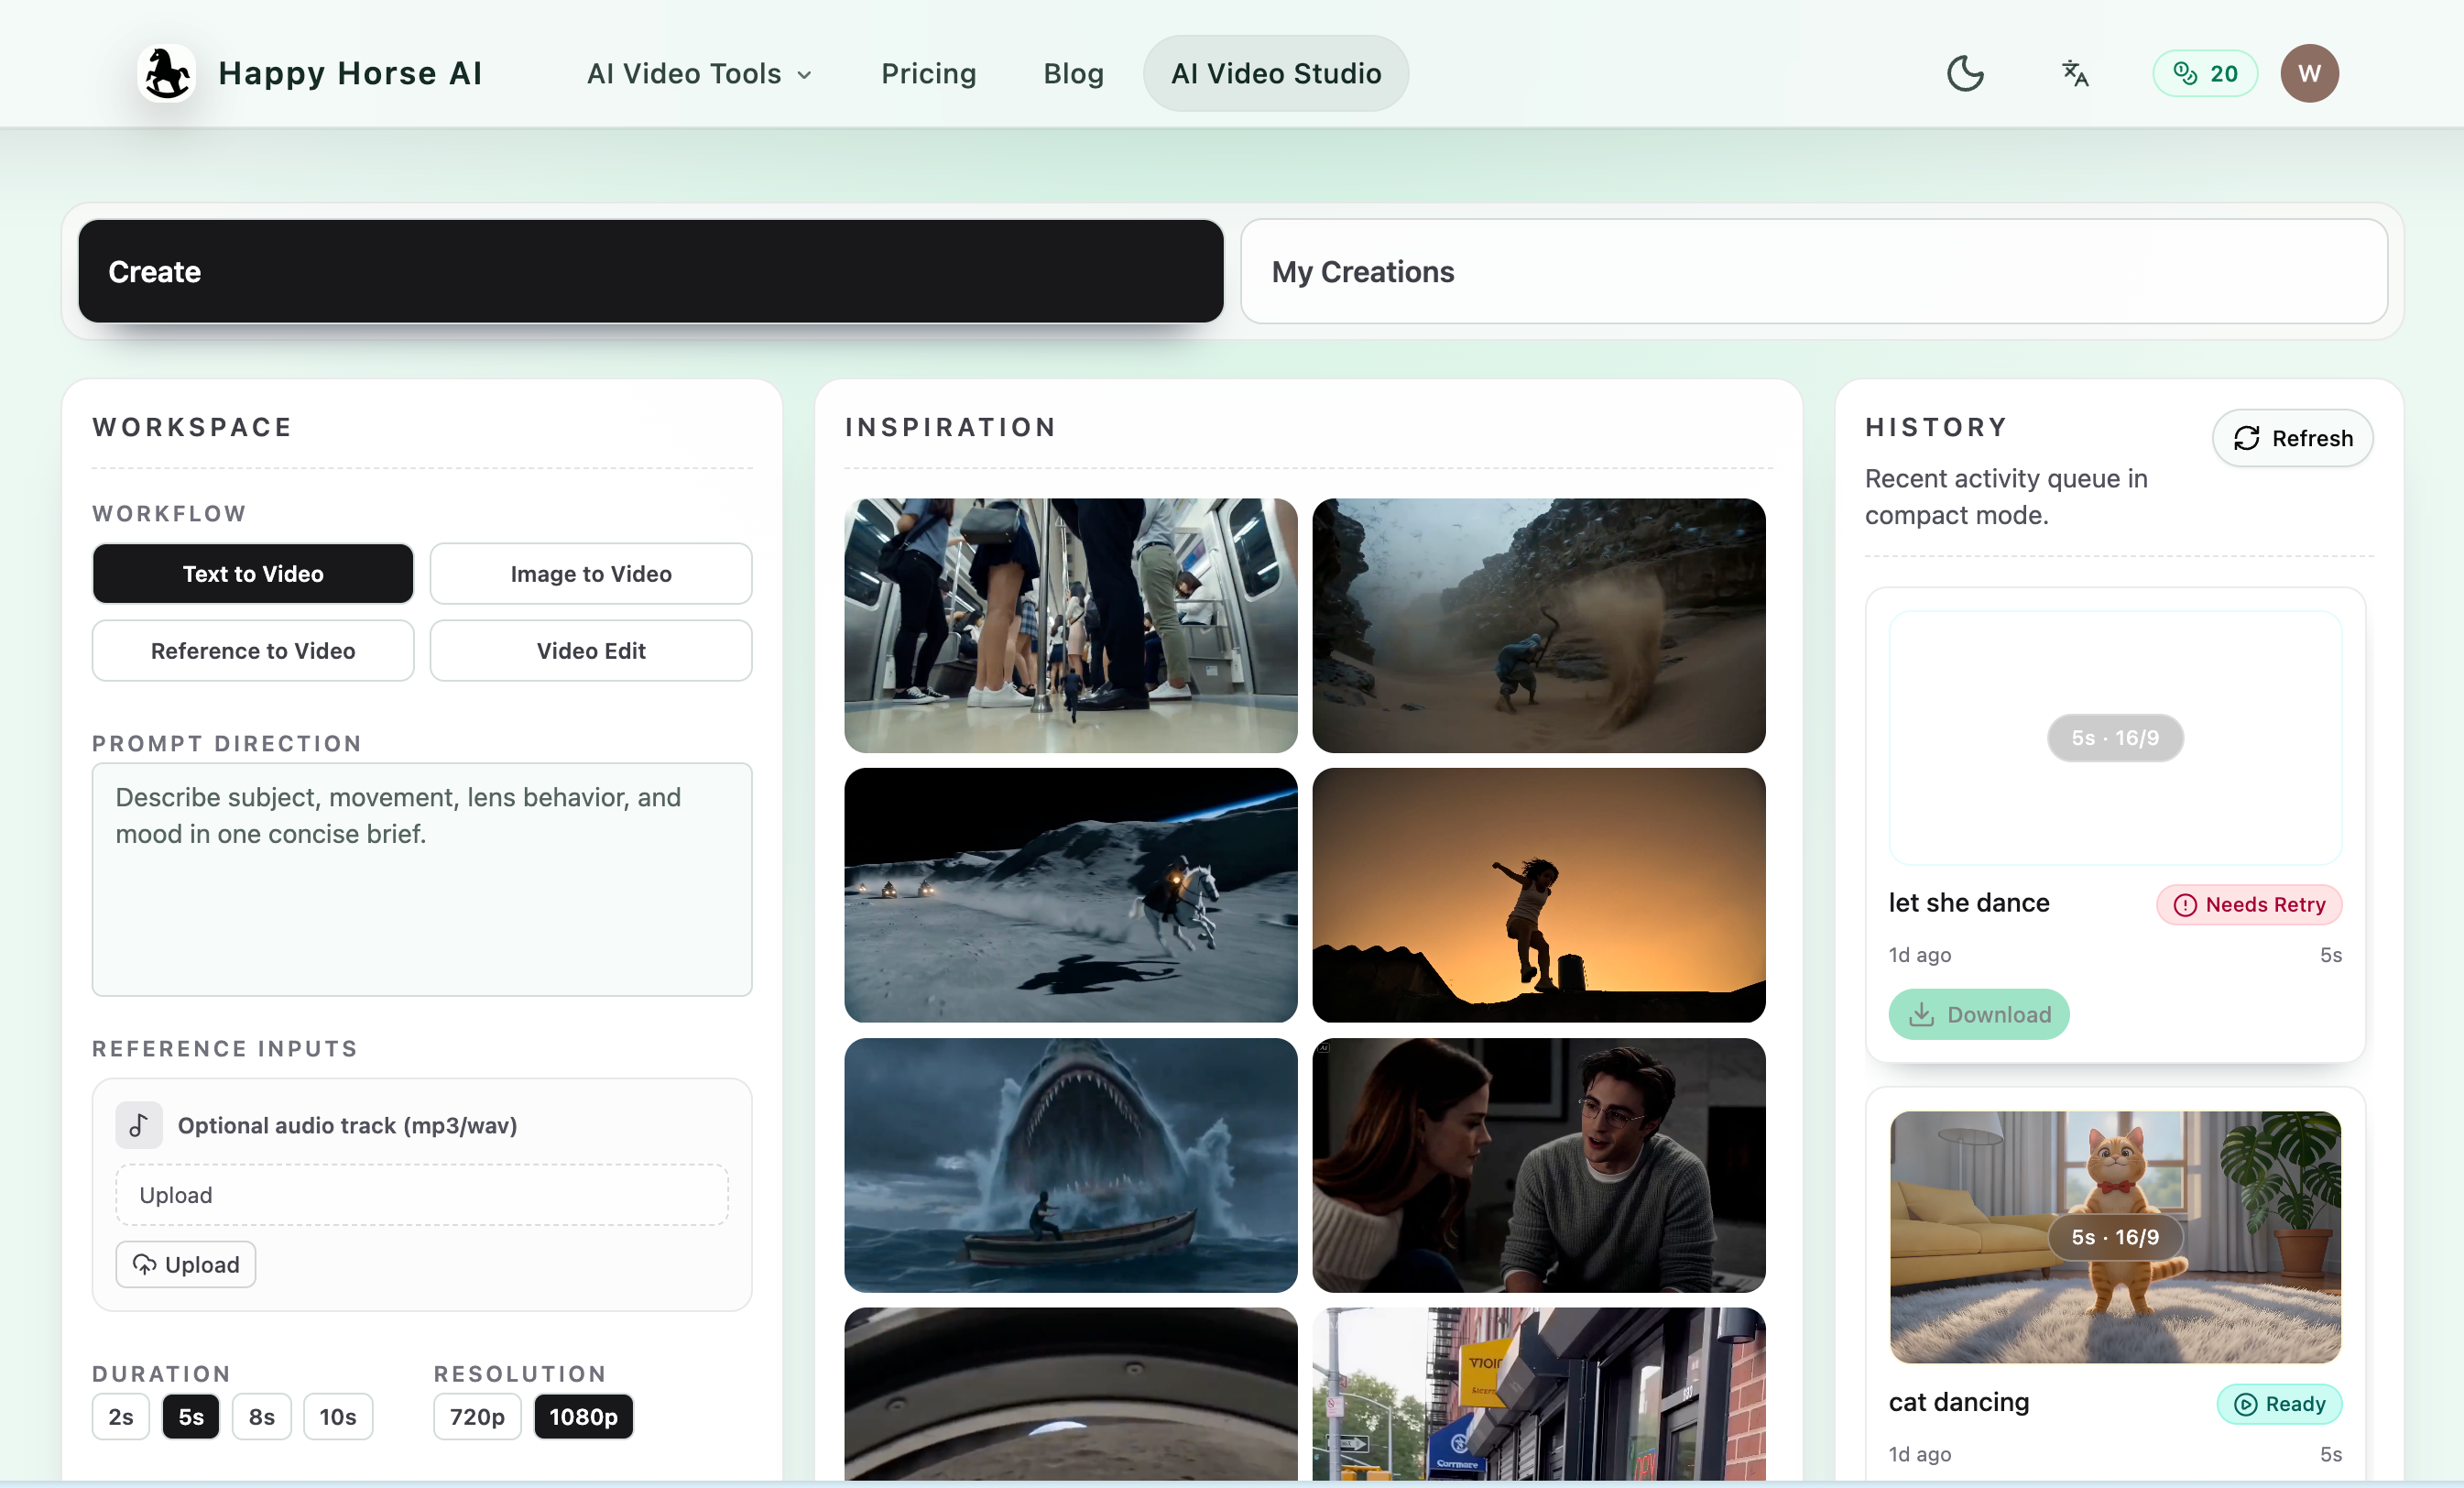Click the play icon on the Ready badge

[x=2243, y=1404]
